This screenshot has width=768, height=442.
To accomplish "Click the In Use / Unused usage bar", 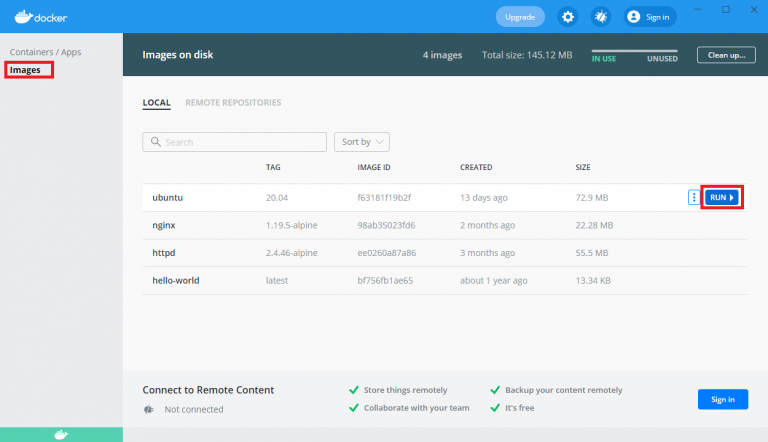I will click(x=634, y=53).
